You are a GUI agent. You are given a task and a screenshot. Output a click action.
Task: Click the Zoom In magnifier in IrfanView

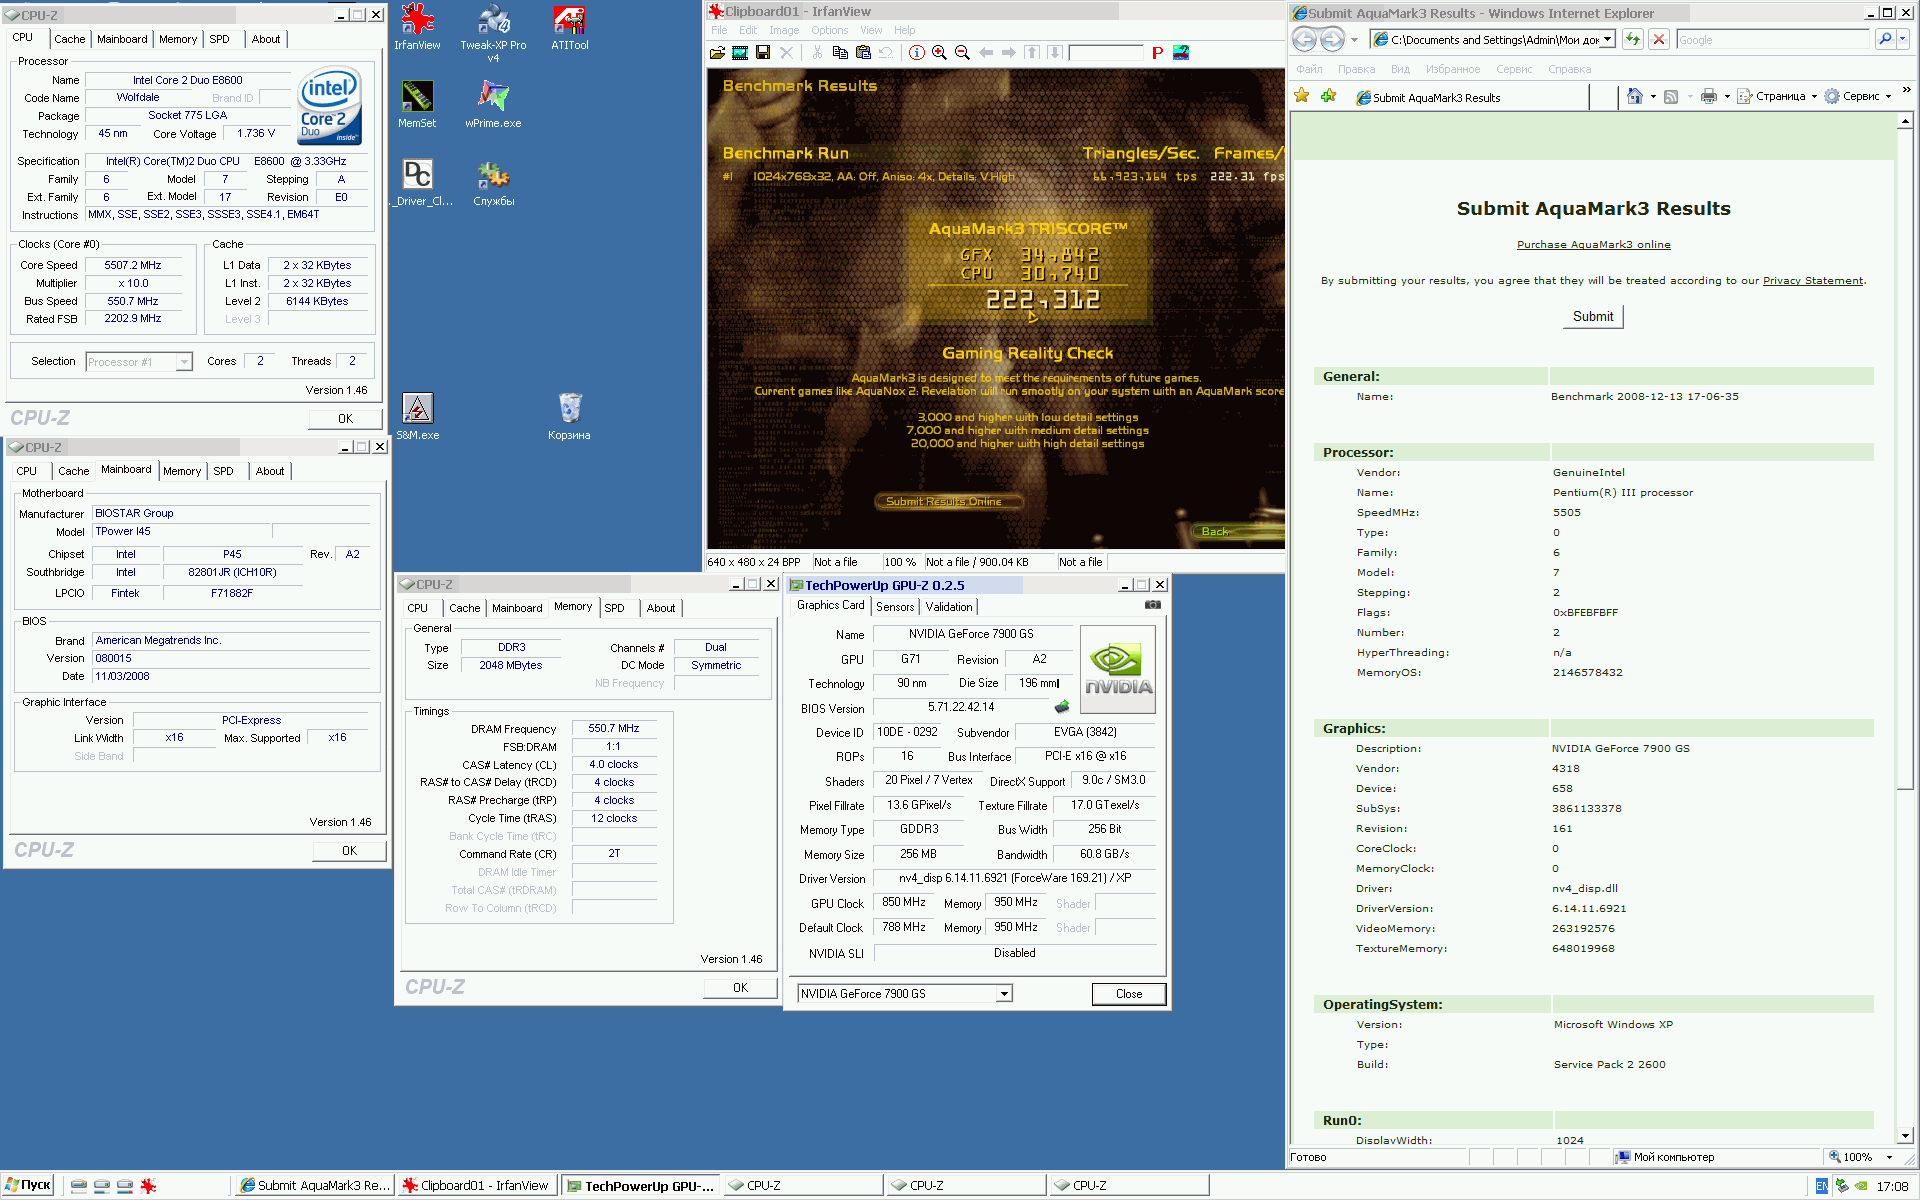(x=940, y=53)
